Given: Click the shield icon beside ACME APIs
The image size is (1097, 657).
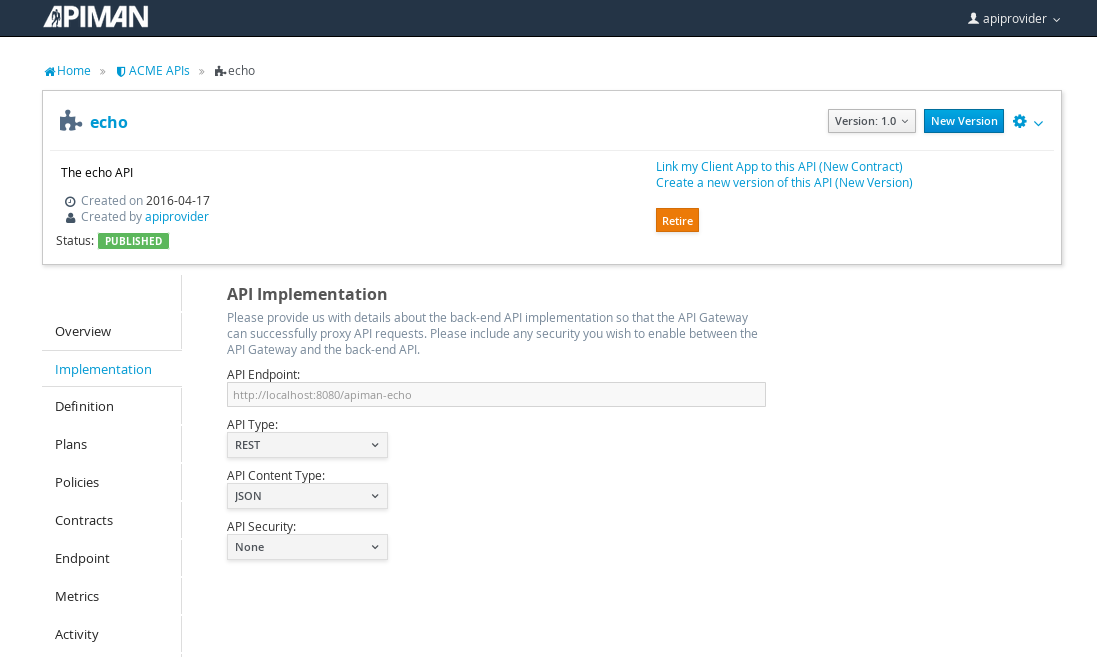Looking at the screenshot, I should [x=121, y=71].
